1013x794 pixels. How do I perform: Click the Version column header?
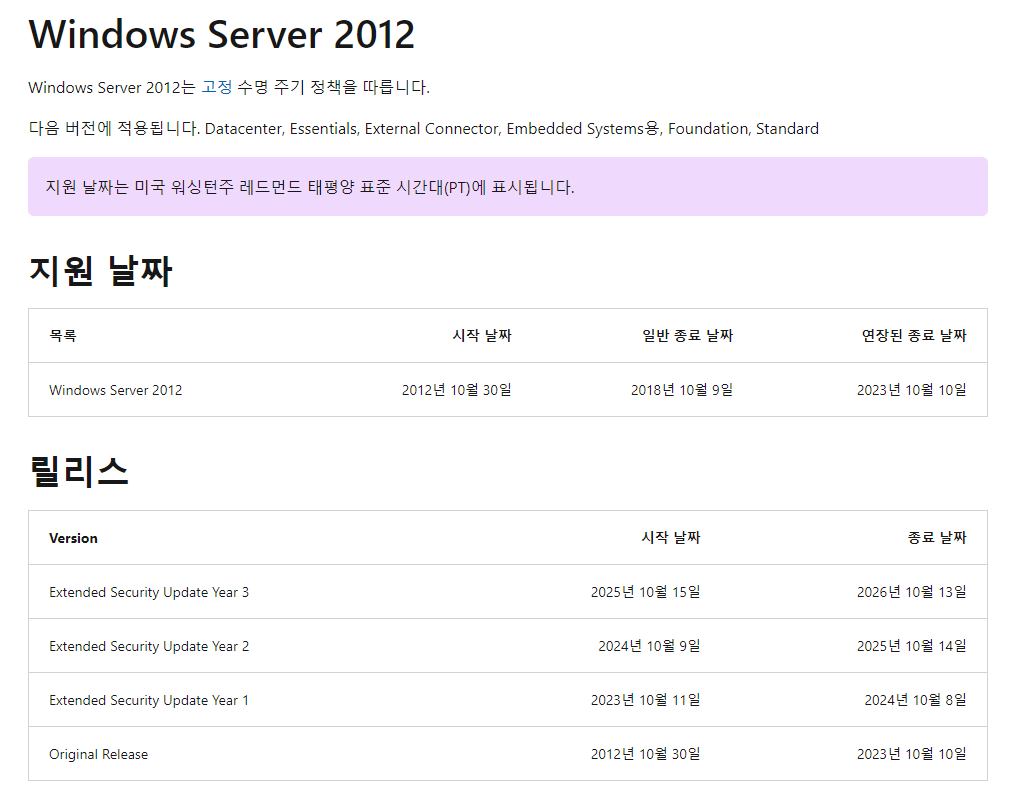pyautogui.click(x=74, y=538)
